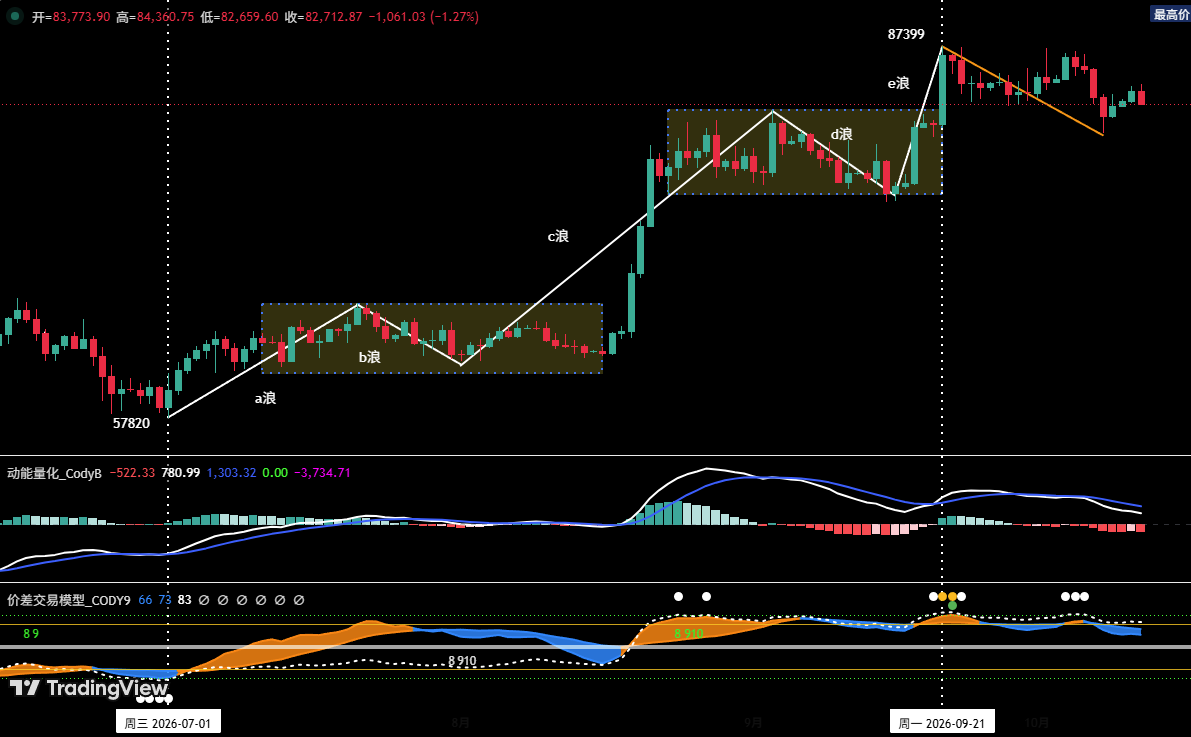The height and width of the screenshot is (737, 1191).
Task: Select the 57820 low price label
Action: 131,423
